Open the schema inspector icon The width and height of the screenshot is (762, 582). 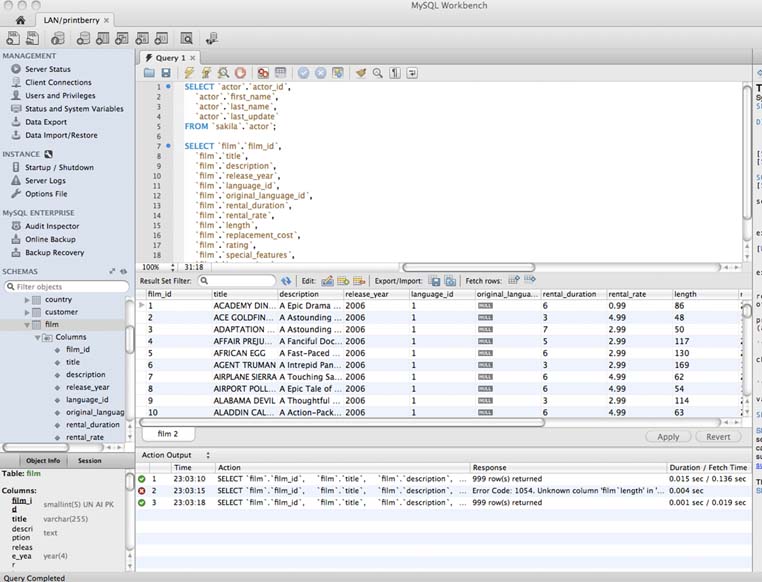pos(58,38)
